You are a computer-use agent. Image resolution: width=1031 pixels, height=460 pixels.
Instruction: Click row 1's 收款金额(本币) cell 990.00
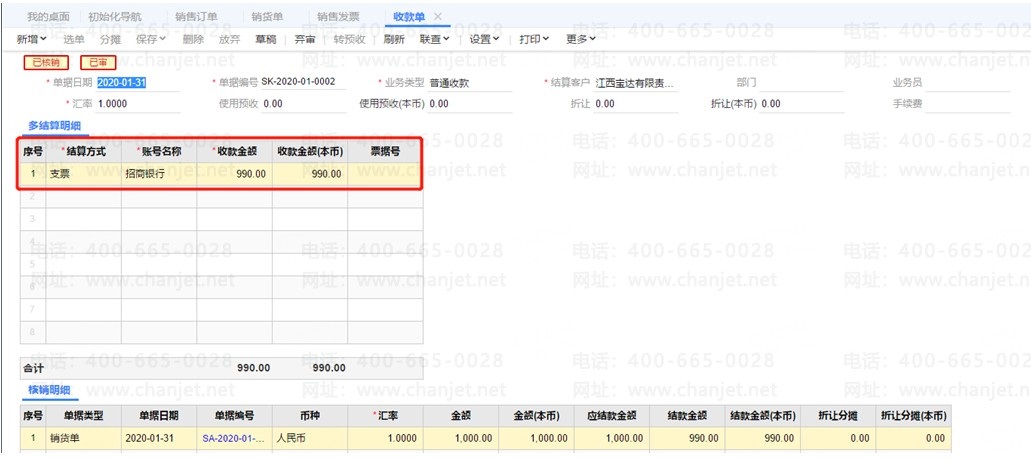click(310, 174)
